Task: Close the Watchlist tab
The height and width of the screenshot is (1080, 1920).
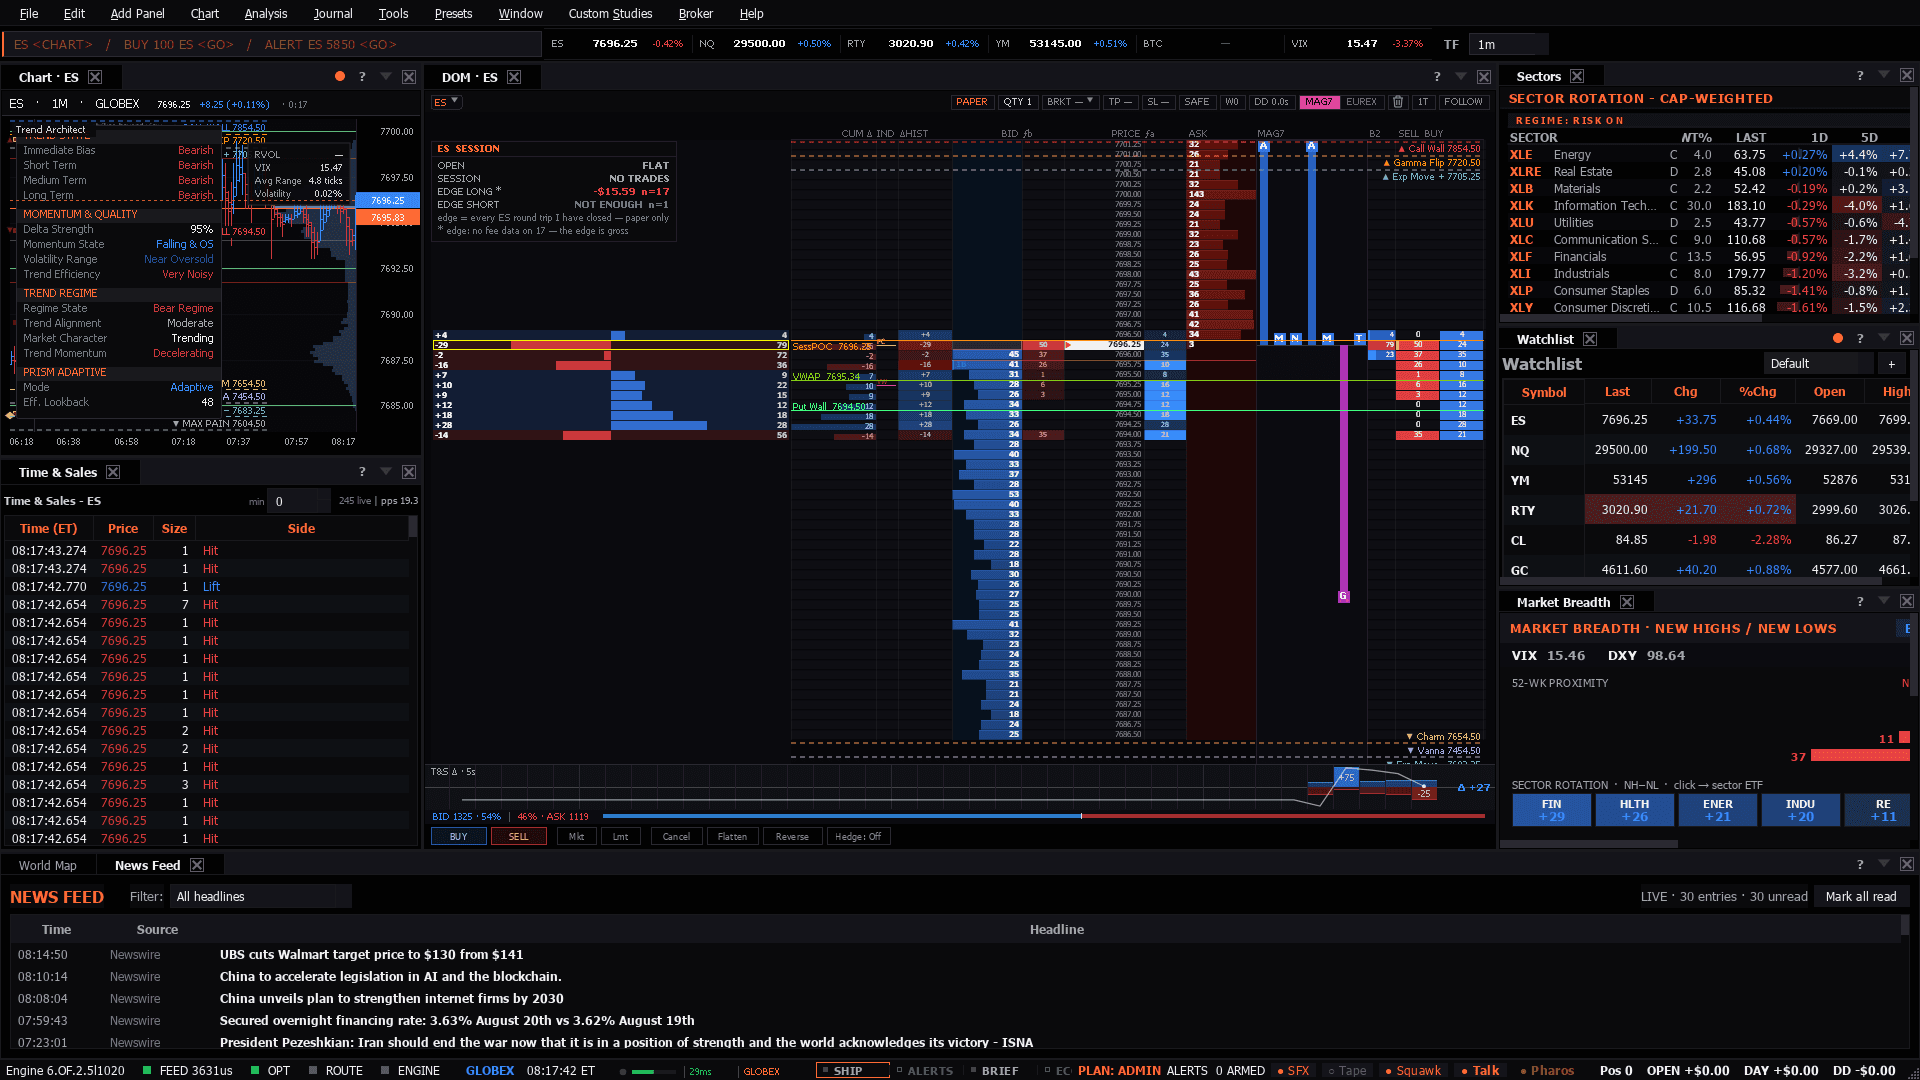Action: pos(1590,339)
